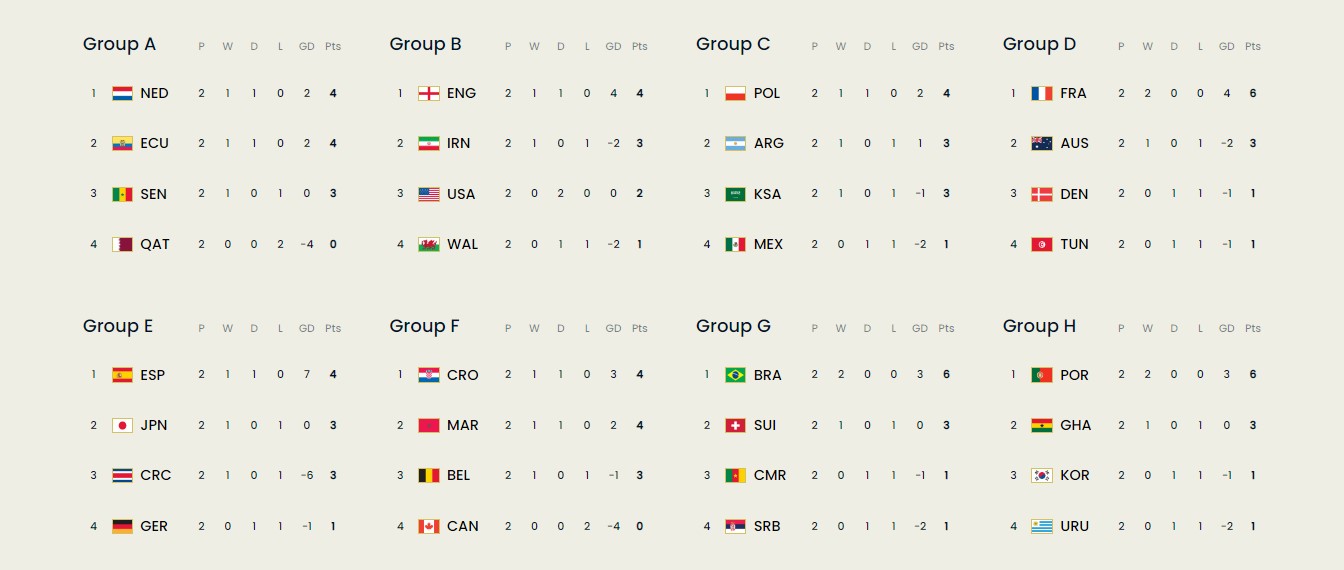1344x570 pixels.
Task: Click the Qatar flag in Group A
Action: [122, 244]
